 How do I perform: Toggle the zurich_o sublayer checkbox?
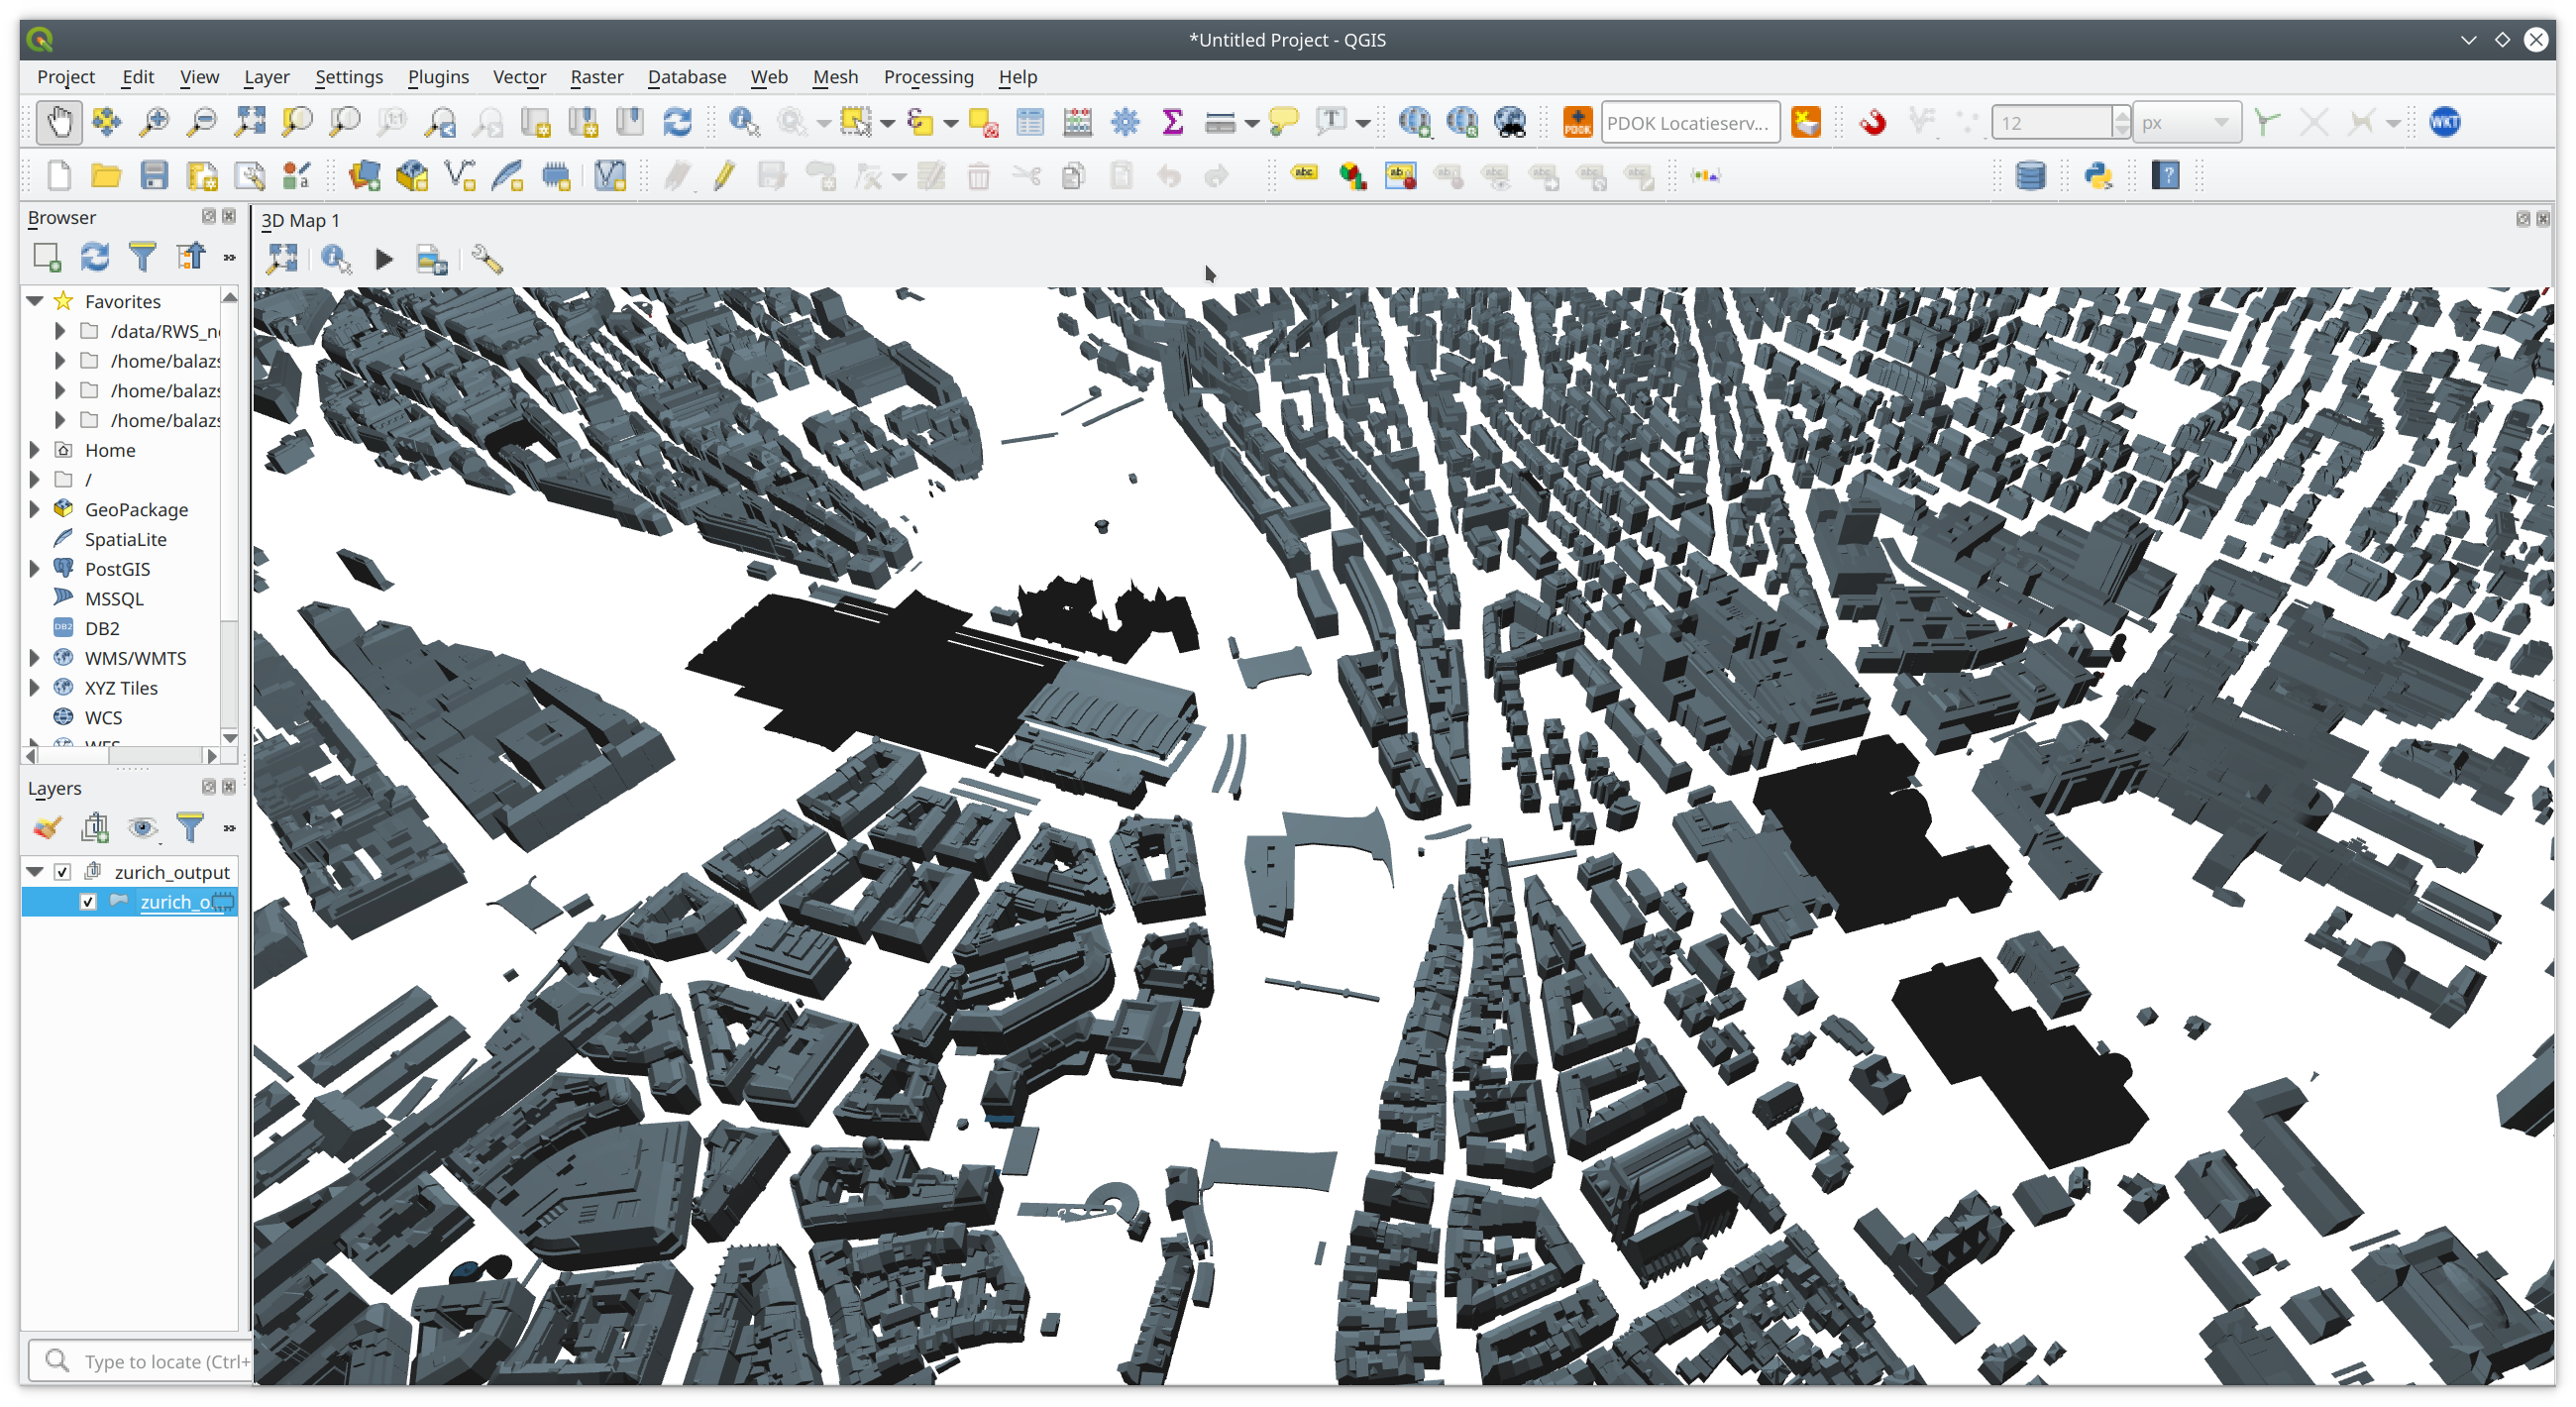point(88,901)
